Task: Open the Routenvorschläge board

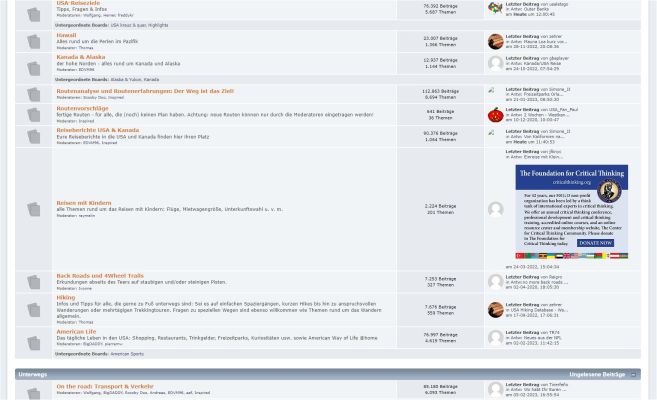Action: (82, 108)
